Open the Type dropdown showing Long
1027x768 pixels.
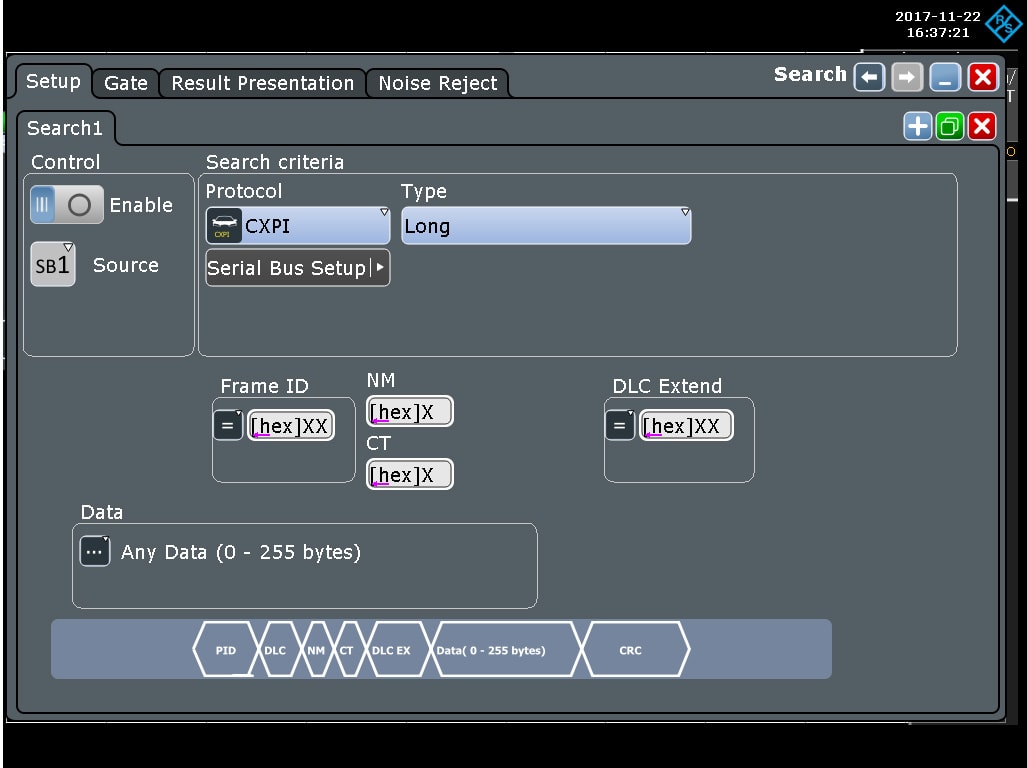(545, 225)
